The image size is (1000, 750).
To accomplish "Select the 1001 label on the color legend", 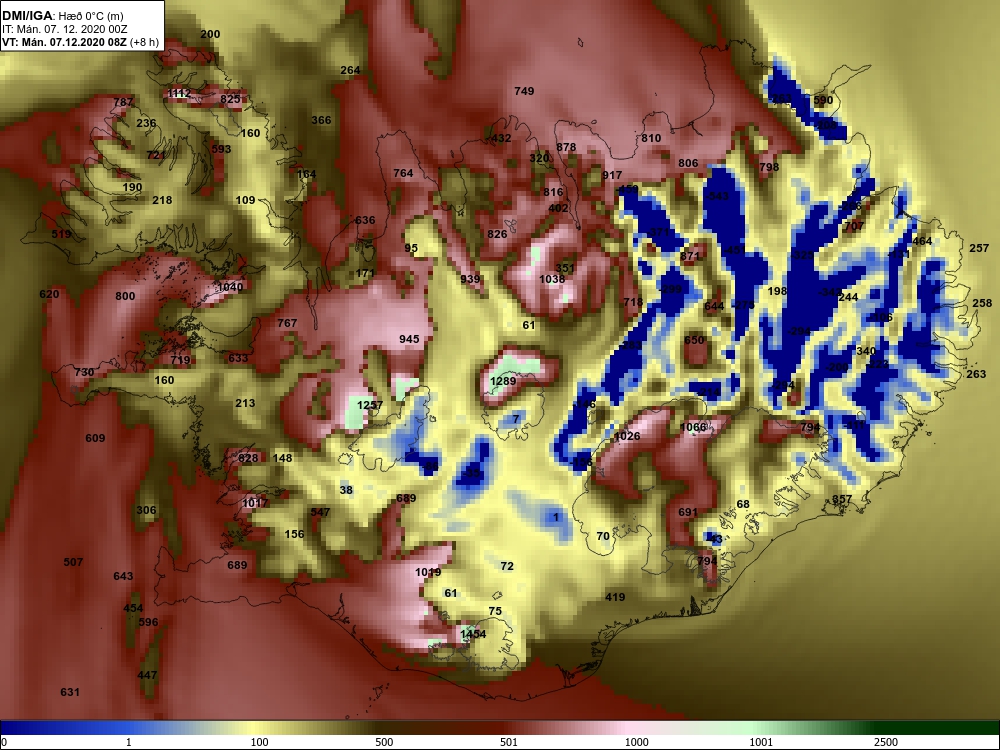I will (x=761, y=742).
